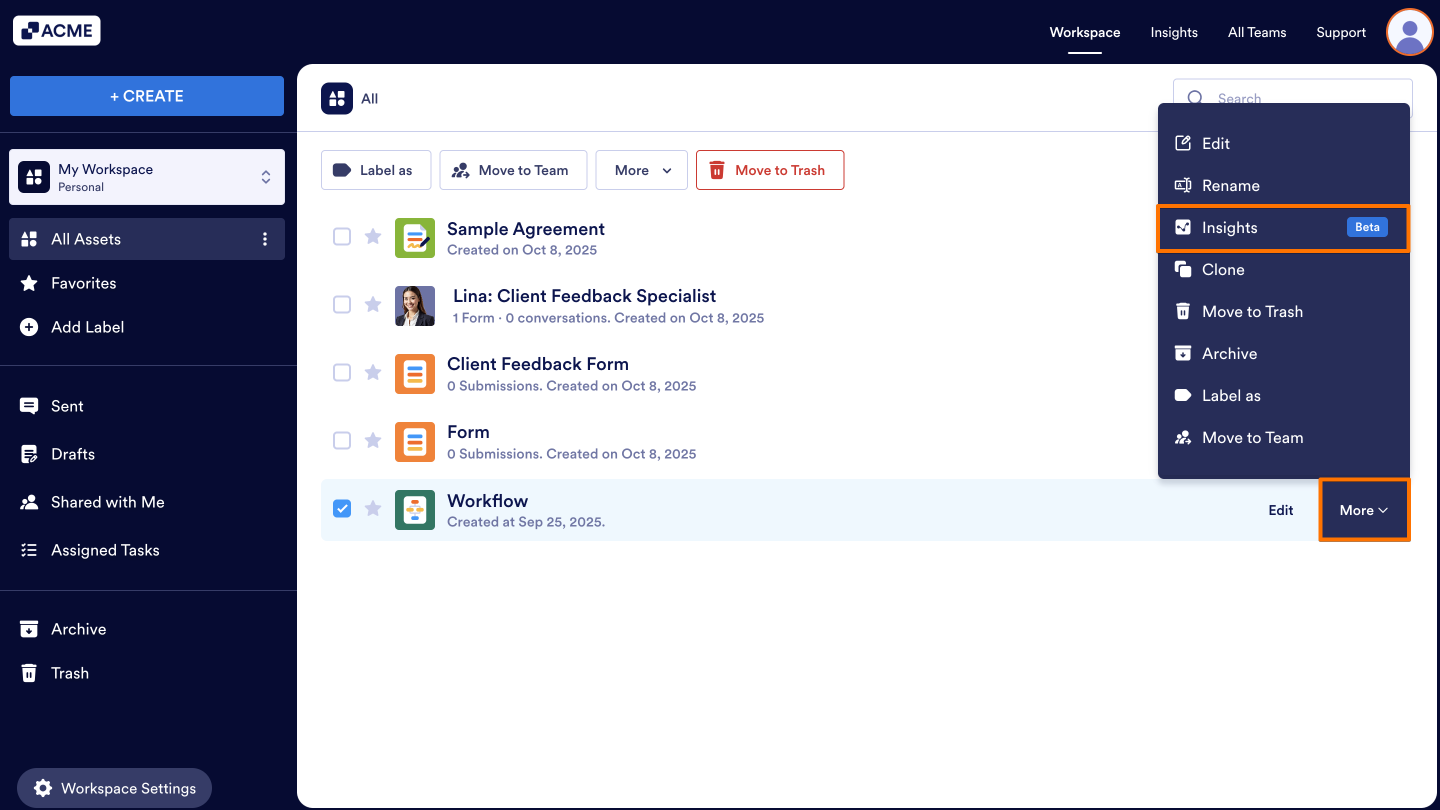This screenshot has width=1440, height=810.
Task: Open Drafts from the sidebar
Action: (72, 454)
